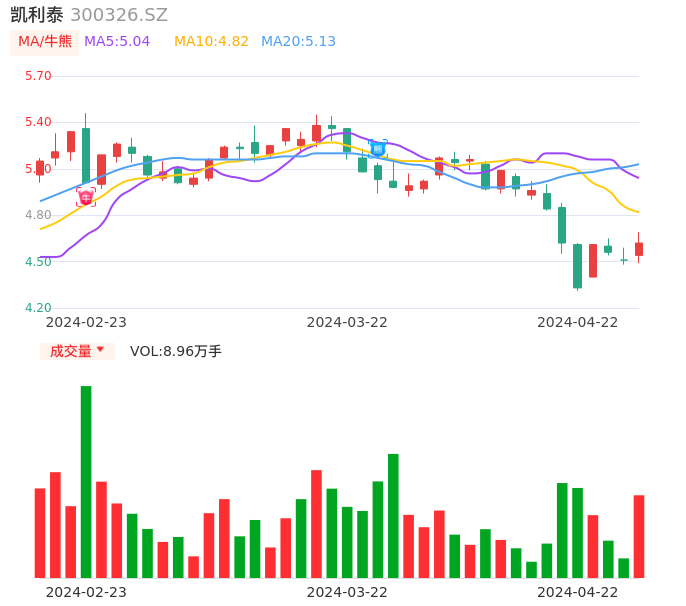The width and height of the screenshot is (686, 606).
Task: Toggle the MA10:4.82 yellow line legend
Action: [211, 41]
